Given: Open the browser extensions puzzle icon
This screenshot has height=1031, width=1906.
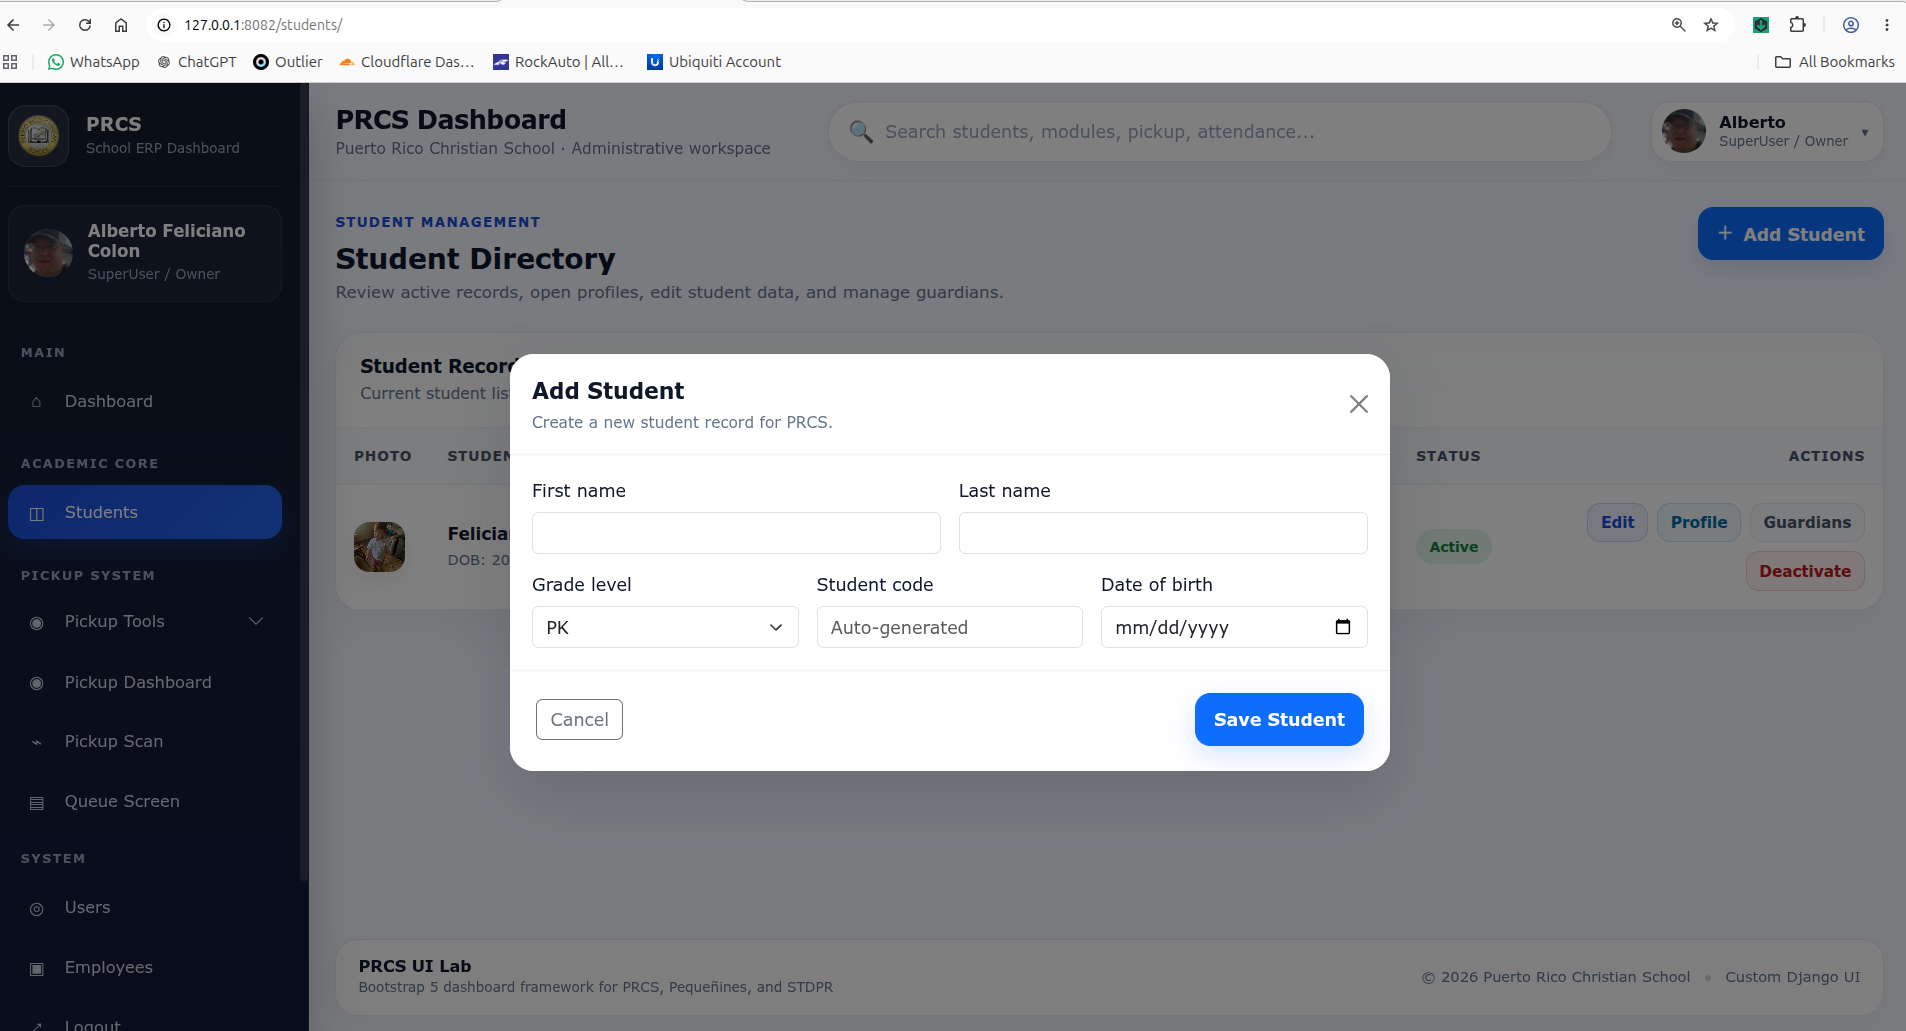Looking at the screenshot, I should (x=1797, y=25).
